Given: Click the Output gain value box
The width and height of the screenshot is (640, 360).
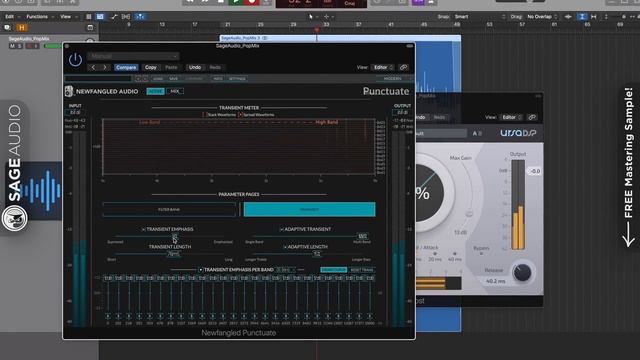Looking at the screenshot, I should point(402,112).
